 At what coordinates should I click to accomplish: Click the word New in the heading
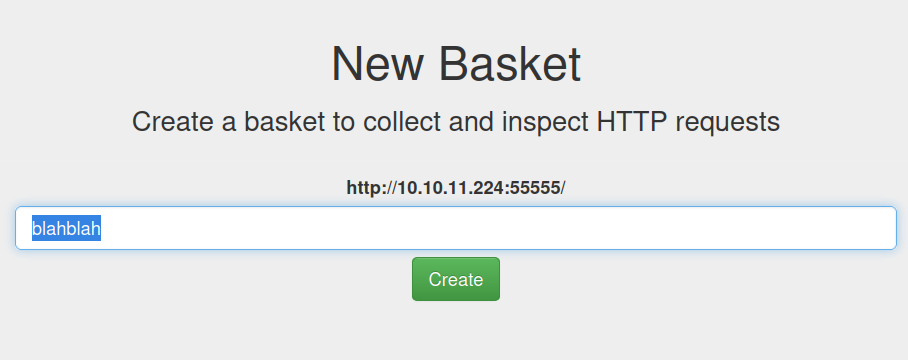point(377,64)
